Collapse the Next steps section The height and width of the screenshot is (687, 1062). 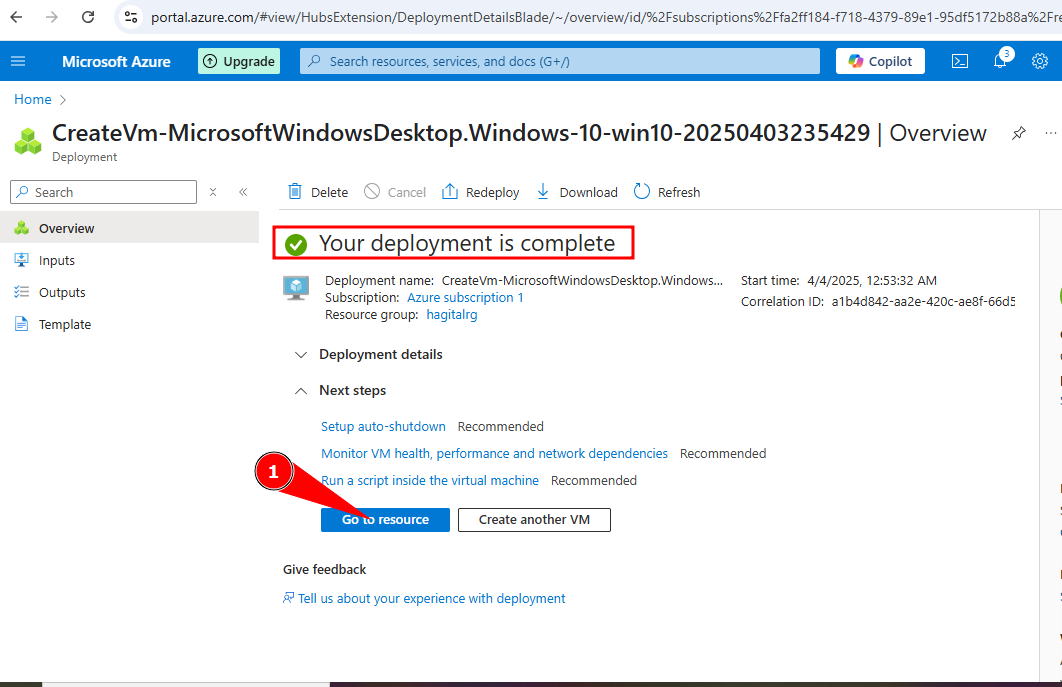pos(340,390)
